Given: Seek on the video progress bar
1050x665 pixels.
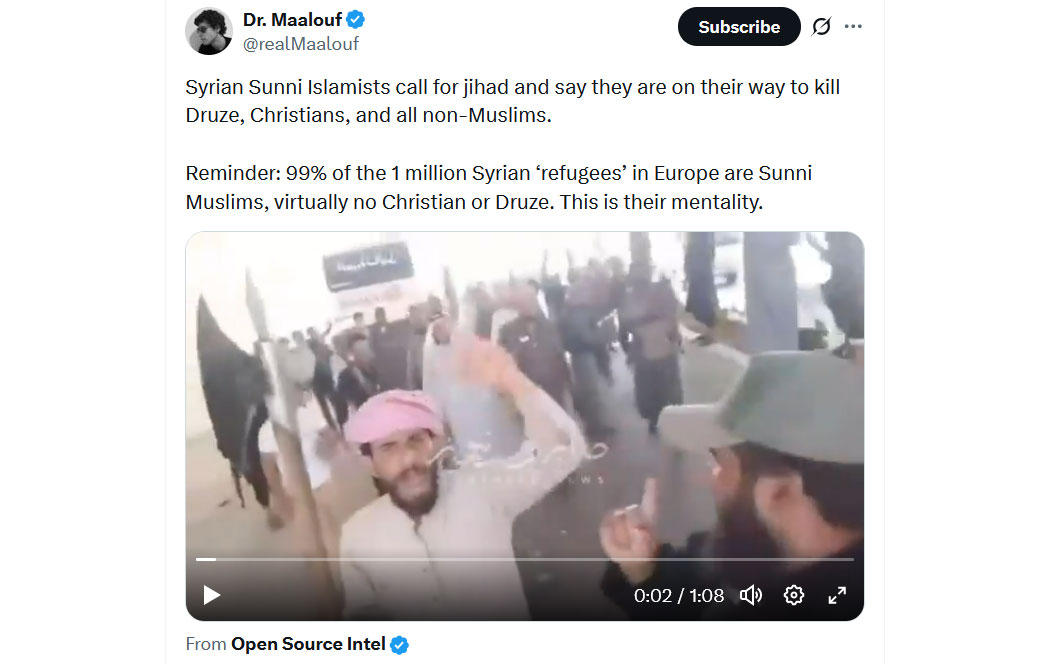Looking at the screenshot, I should point(524,559).
